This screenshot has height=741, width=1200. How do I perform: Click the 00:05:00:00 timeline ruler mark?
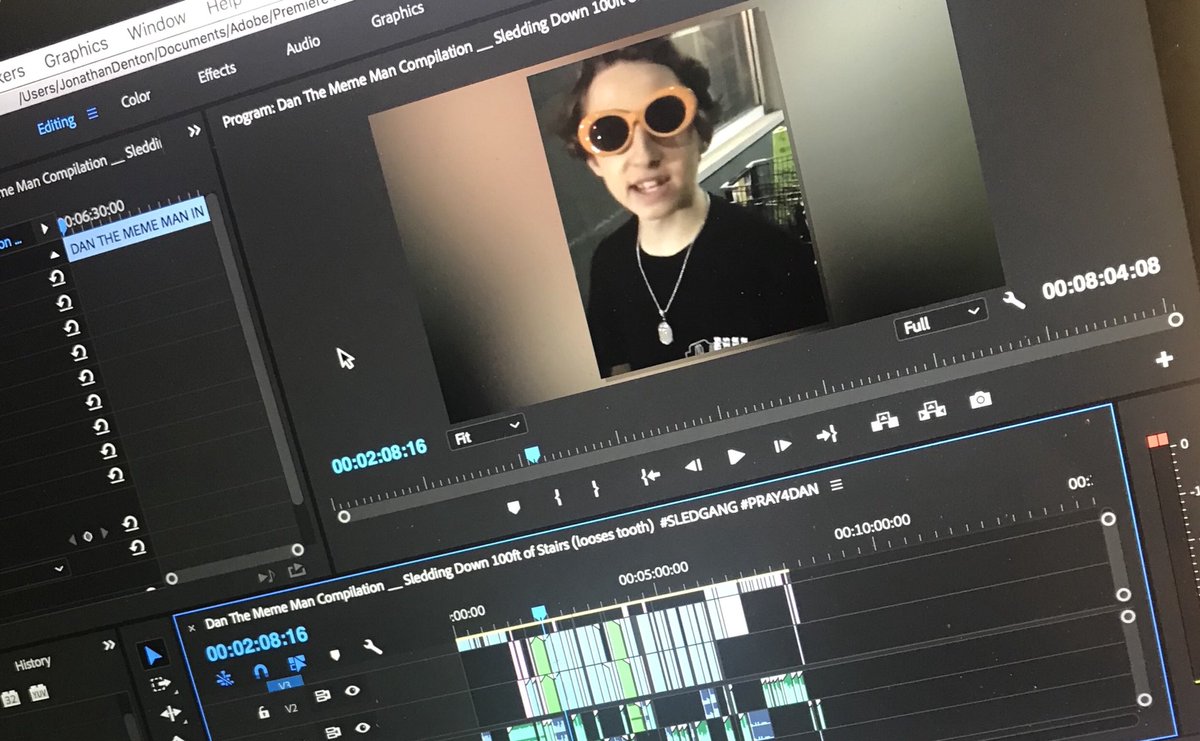click(653, 576)
